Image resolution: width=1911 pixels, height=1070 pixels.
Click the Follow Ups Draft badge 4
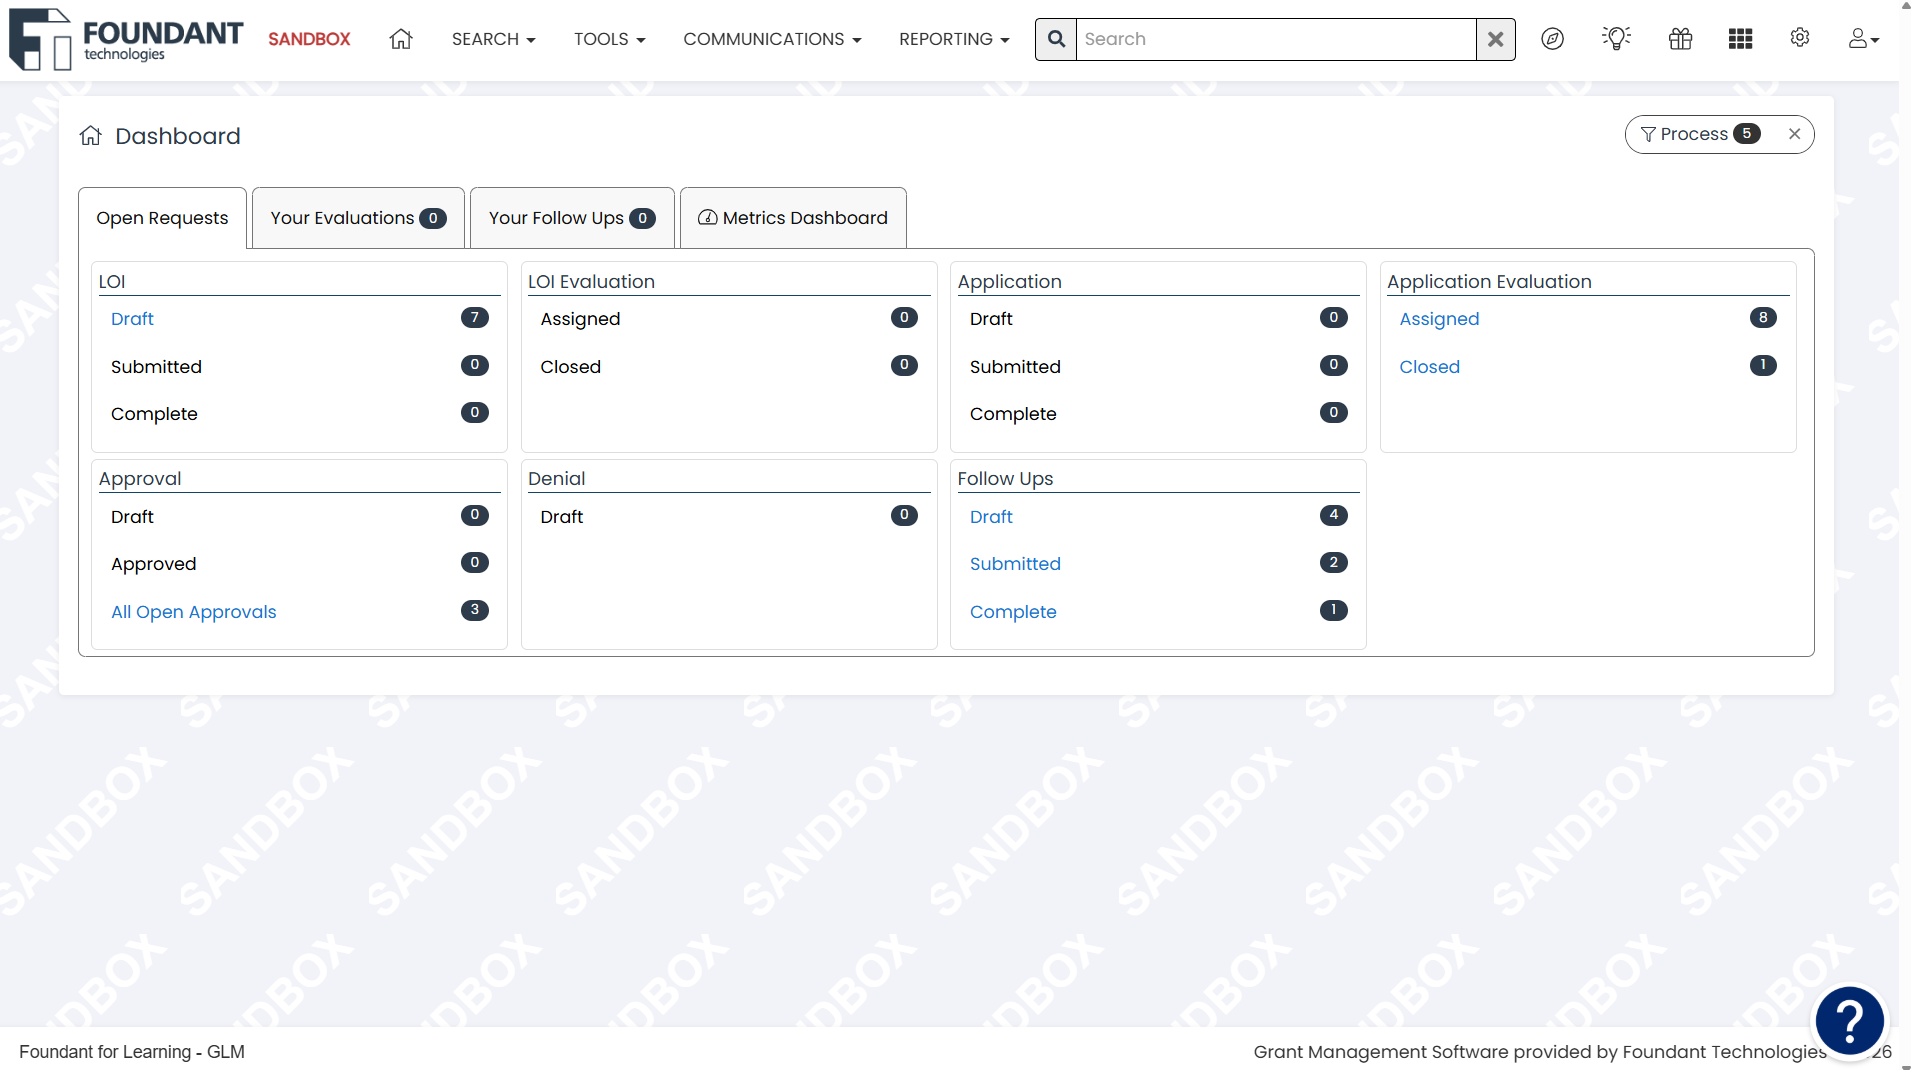(1334, 515)
